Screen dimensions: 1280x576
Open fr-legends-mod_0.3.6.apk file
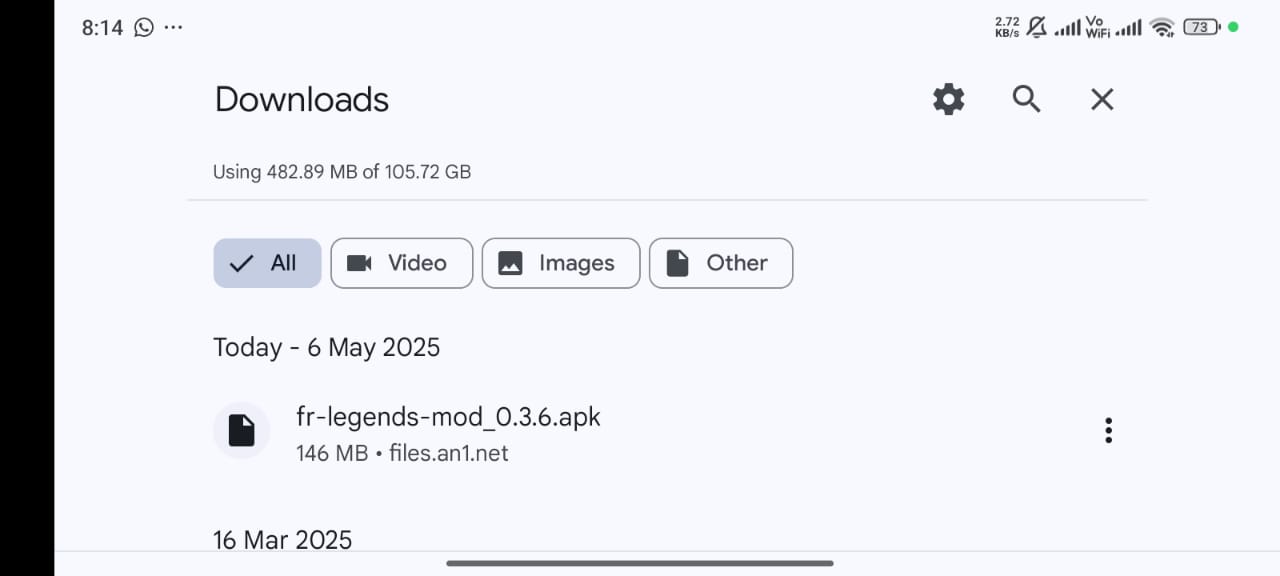(x=449, y=416)
